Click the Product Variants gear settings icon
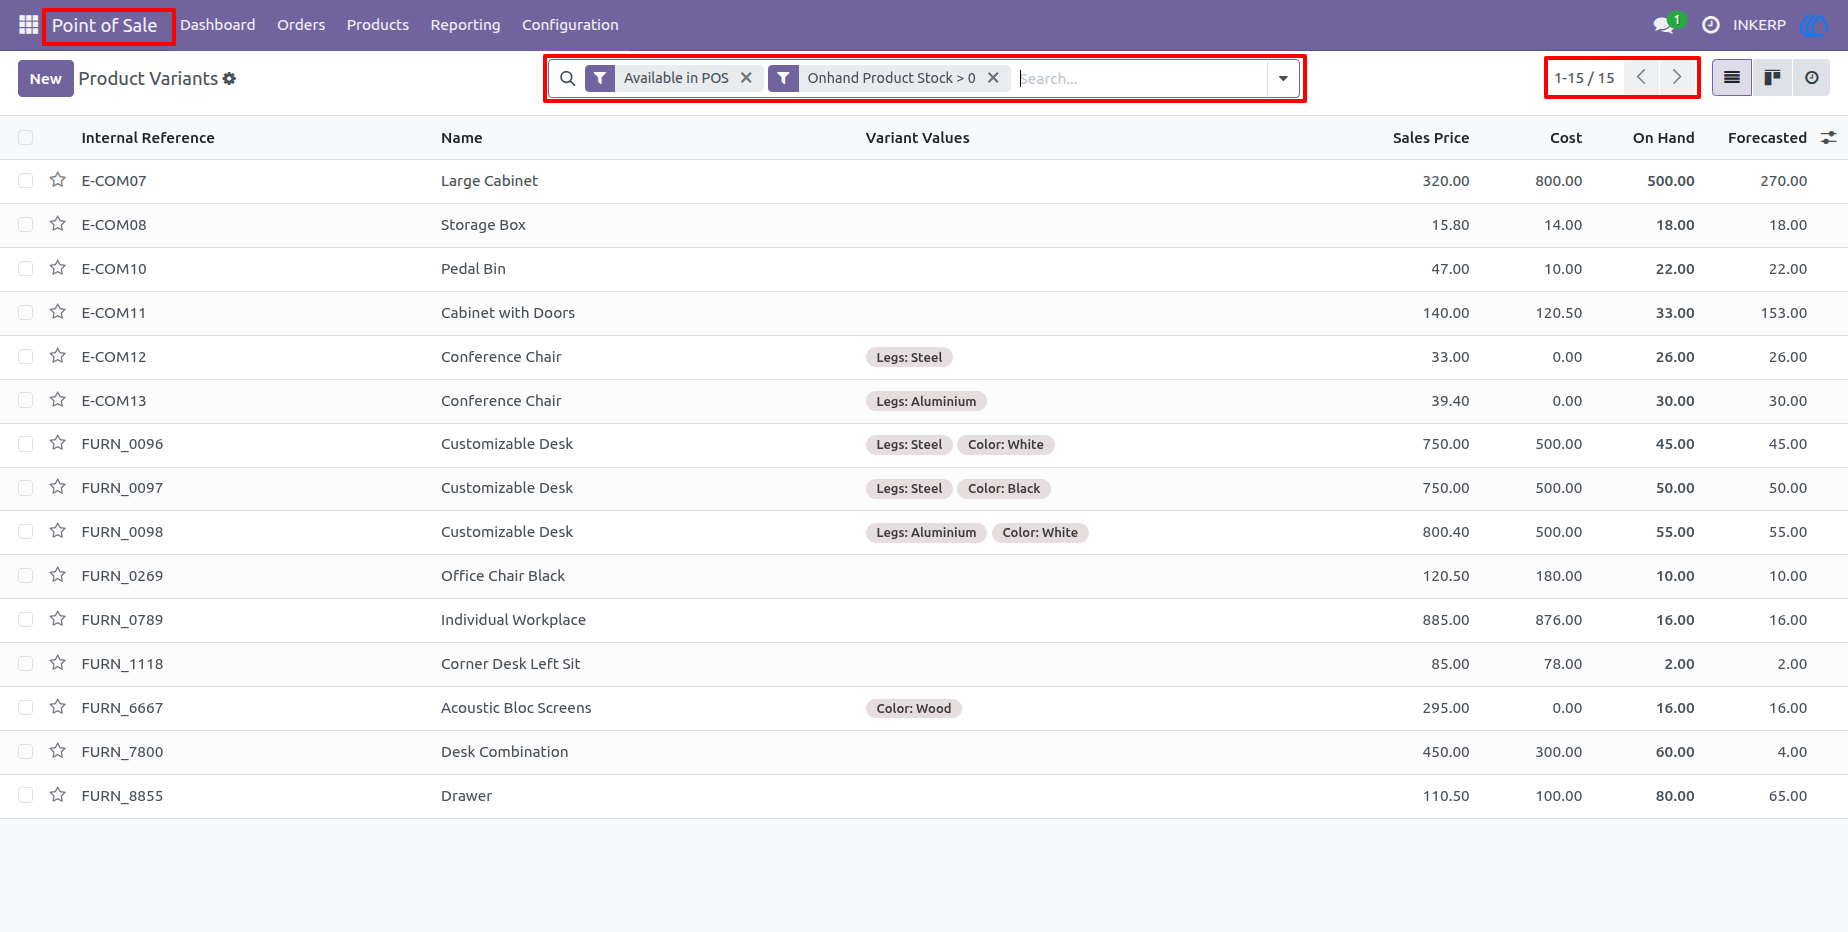The height and width of the screenshot is (932, 1848). coord(229,78)
